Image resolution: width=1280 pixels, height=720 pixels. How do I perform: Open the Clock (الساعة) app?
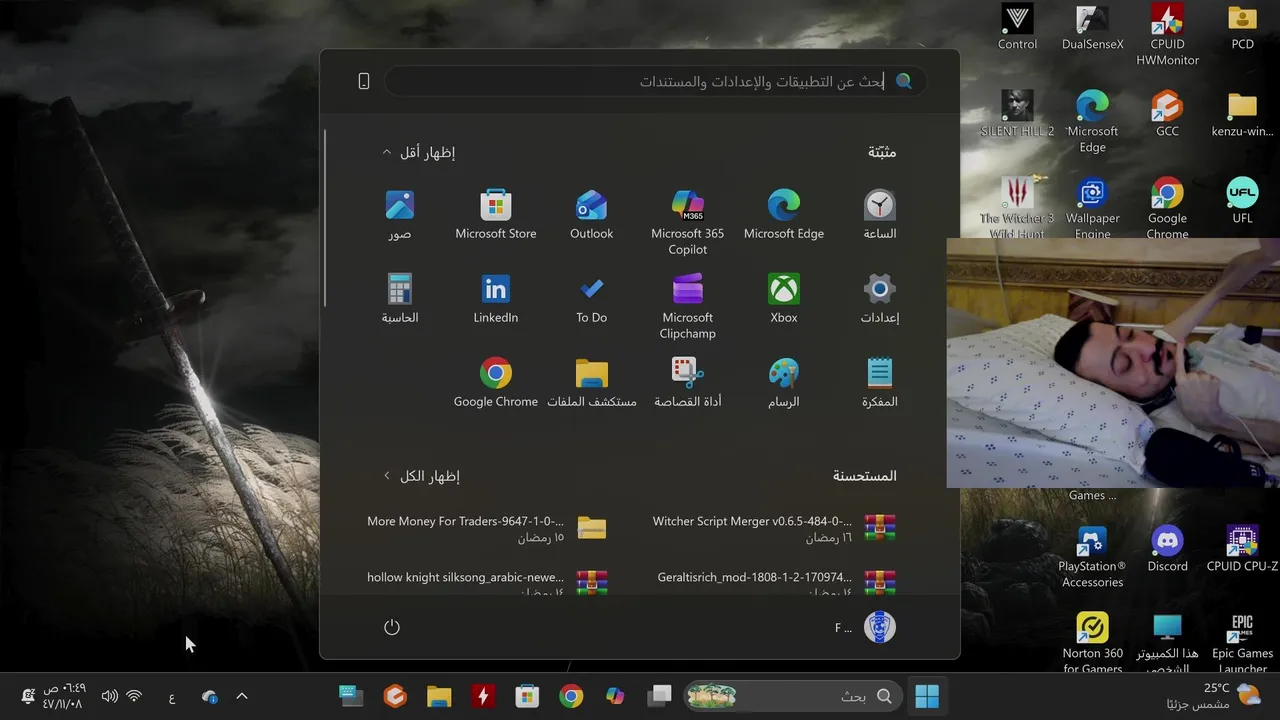coord(880,215)
